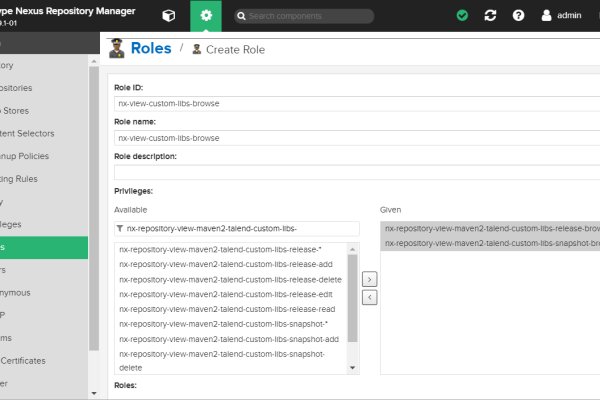Select custom-libs-snapshot-* privilege

[x=230, y=324]
